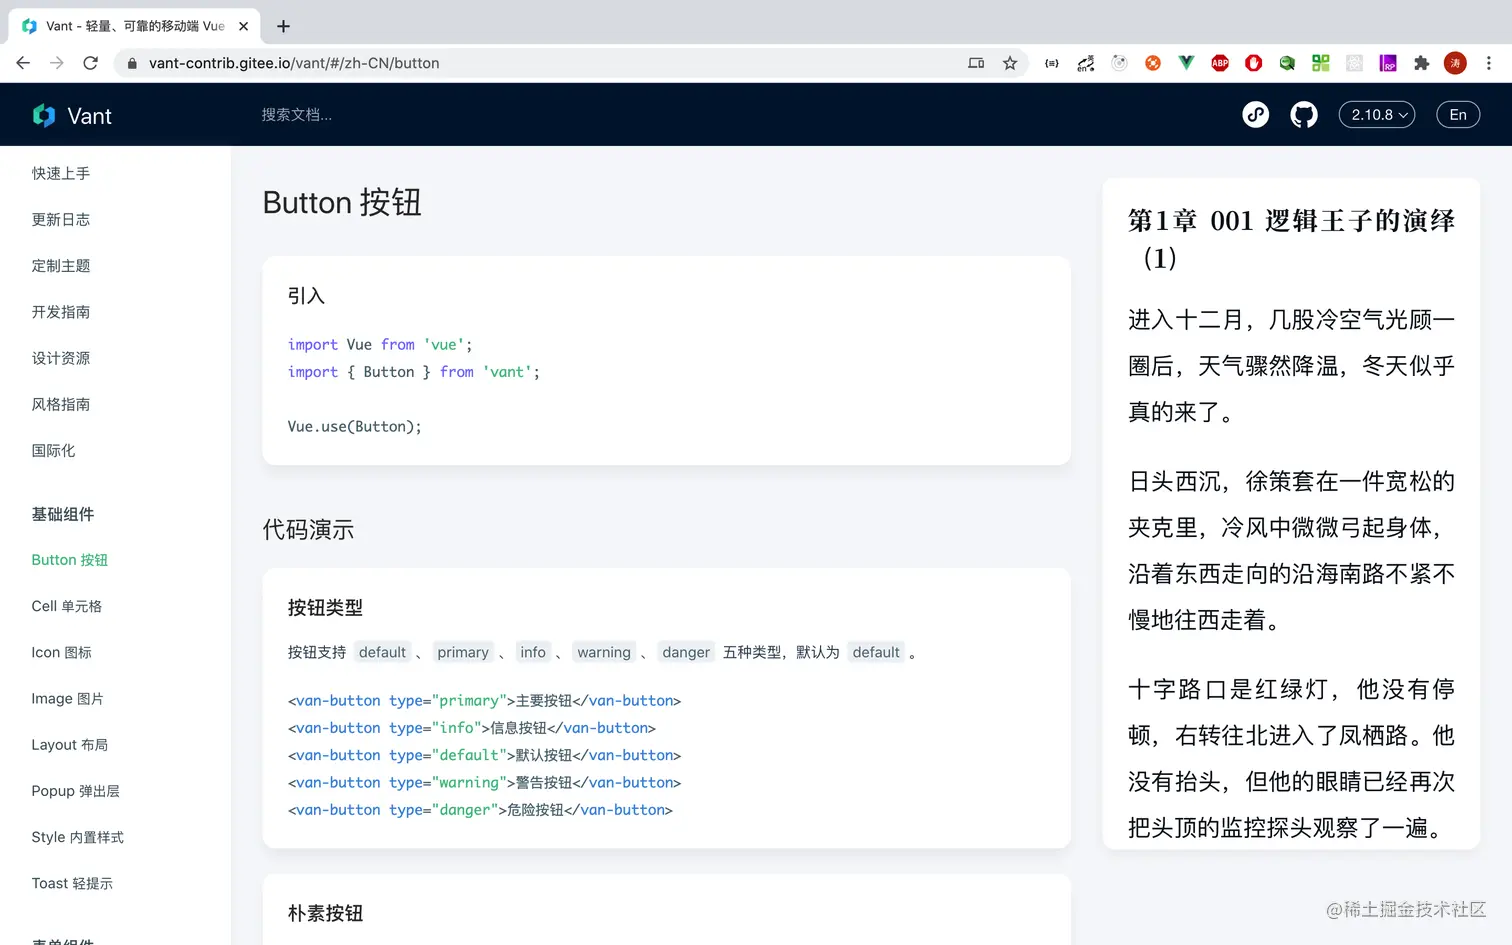1512x945 pixels.
Task: Click the green magnifier extension icon
Action: 1287,63
